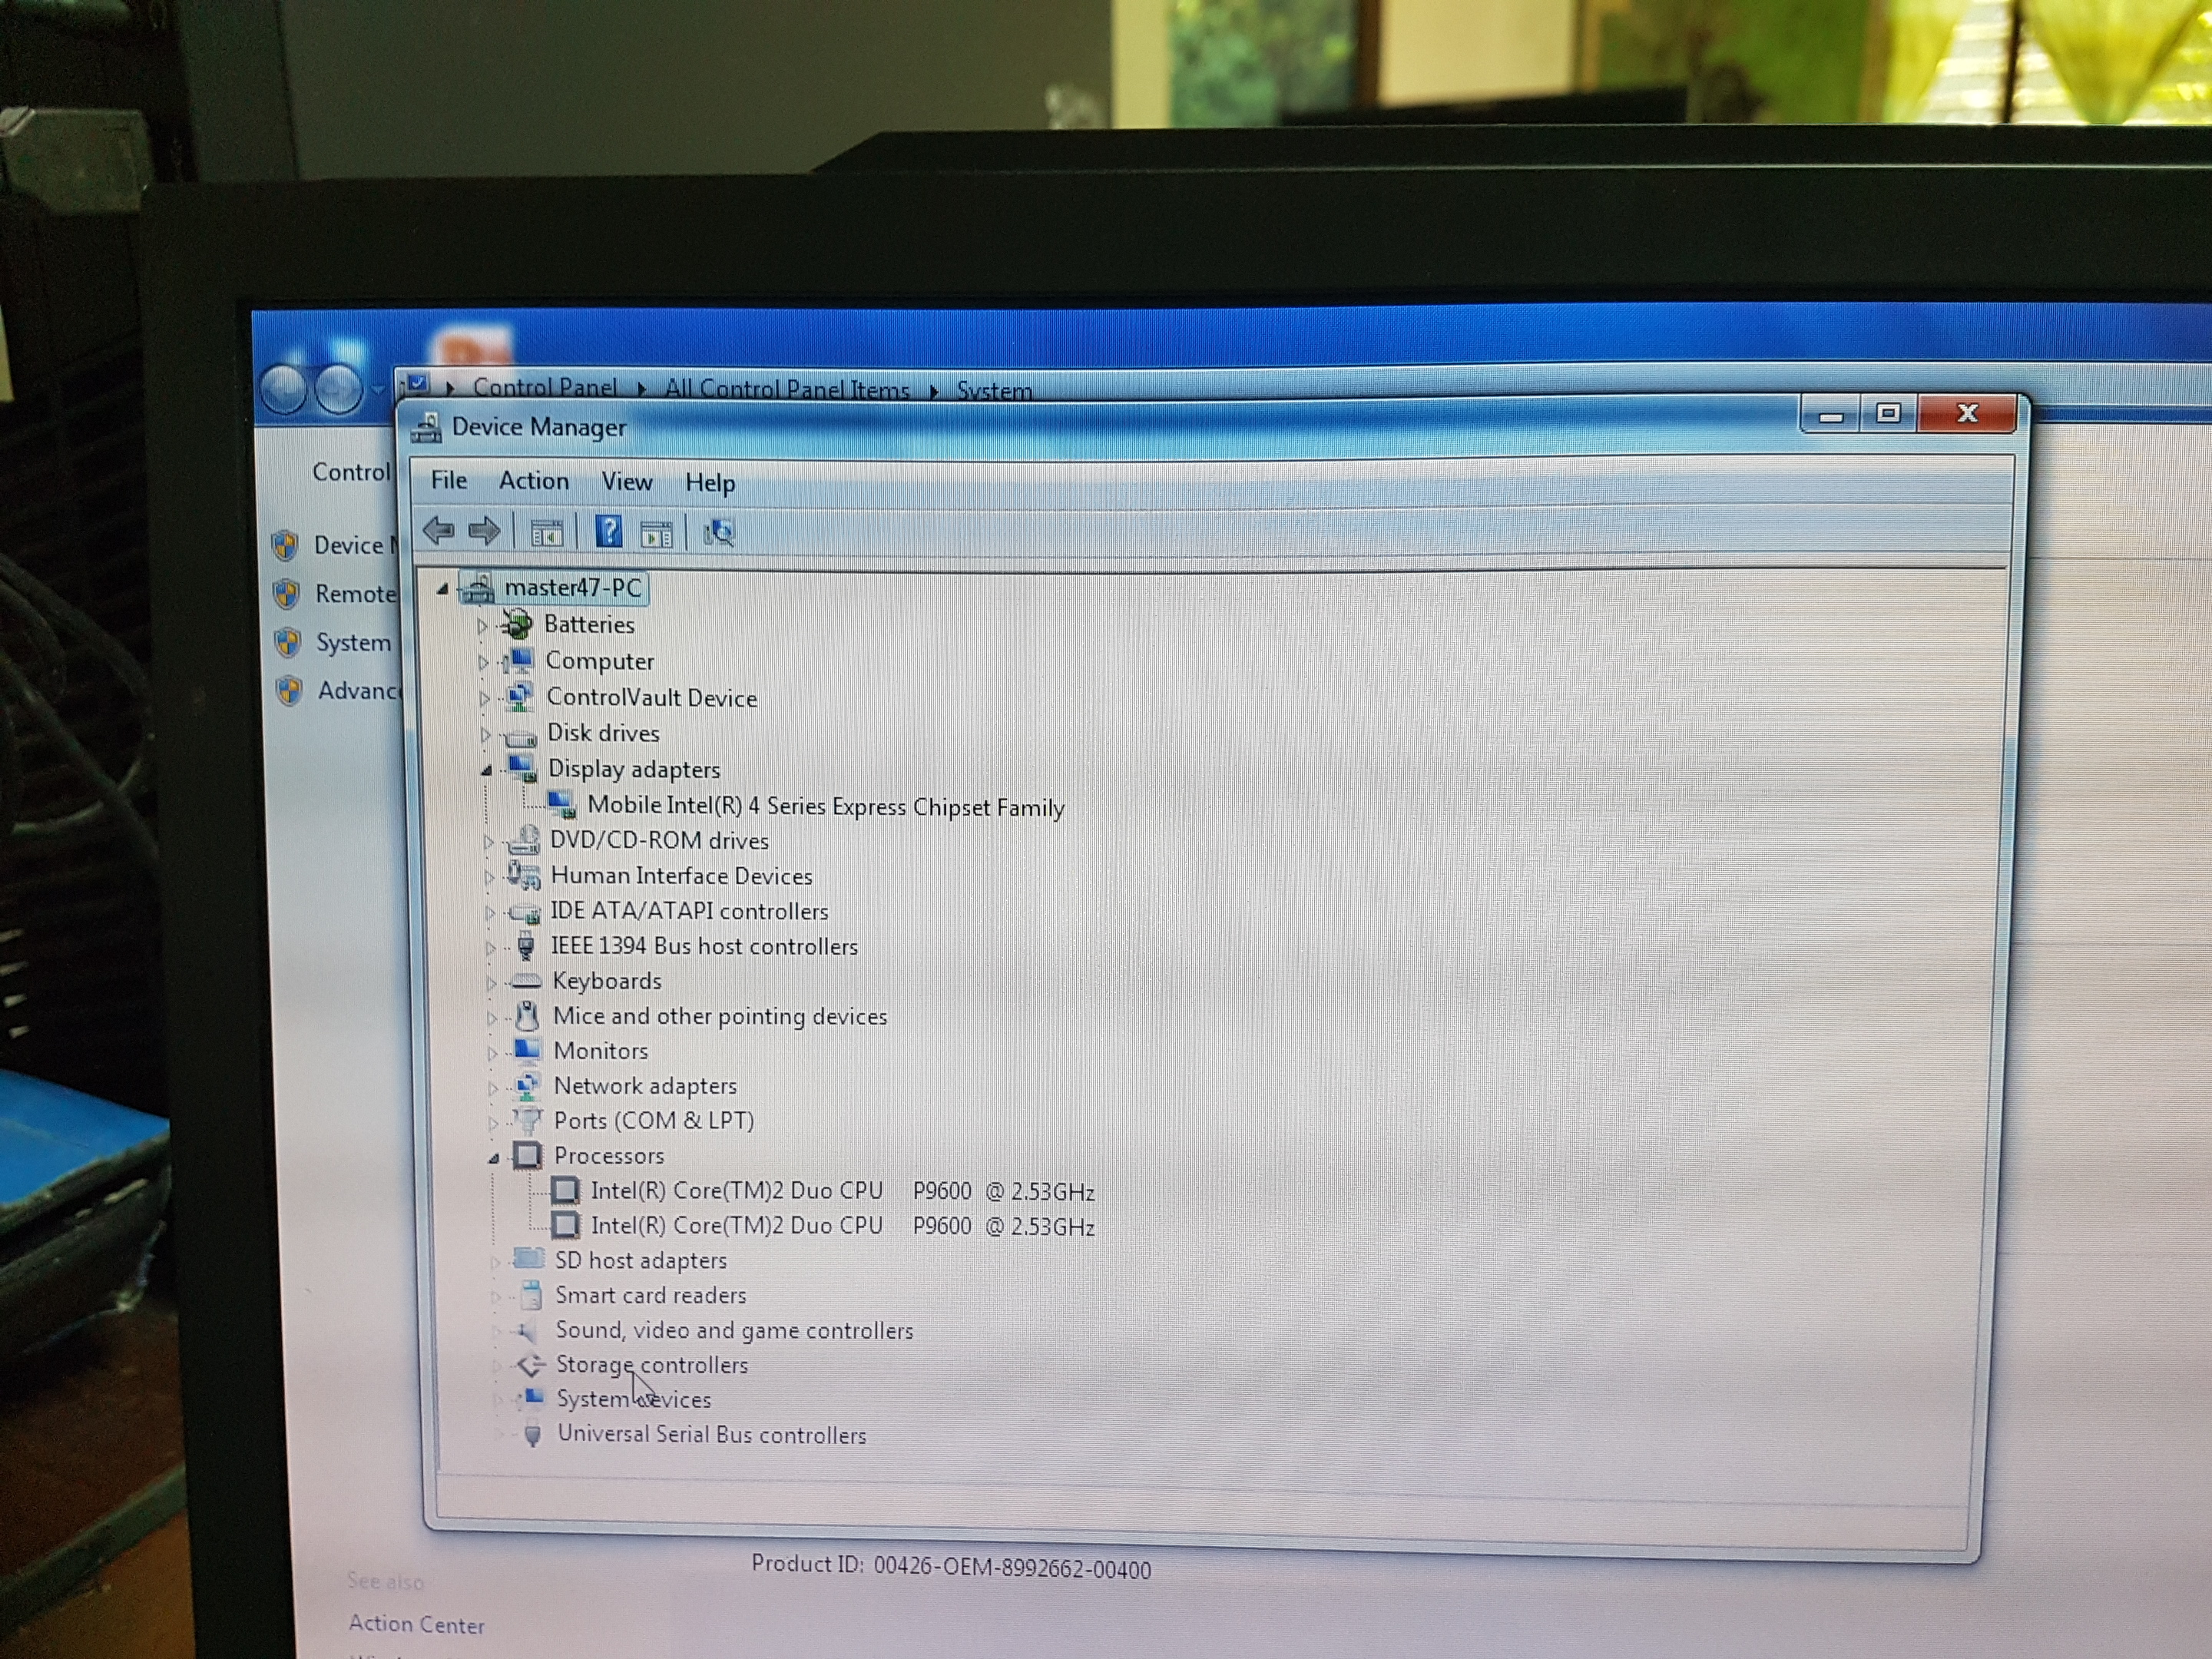
Task: Click the Storage controllers category icon
Action: (531, 1364)
